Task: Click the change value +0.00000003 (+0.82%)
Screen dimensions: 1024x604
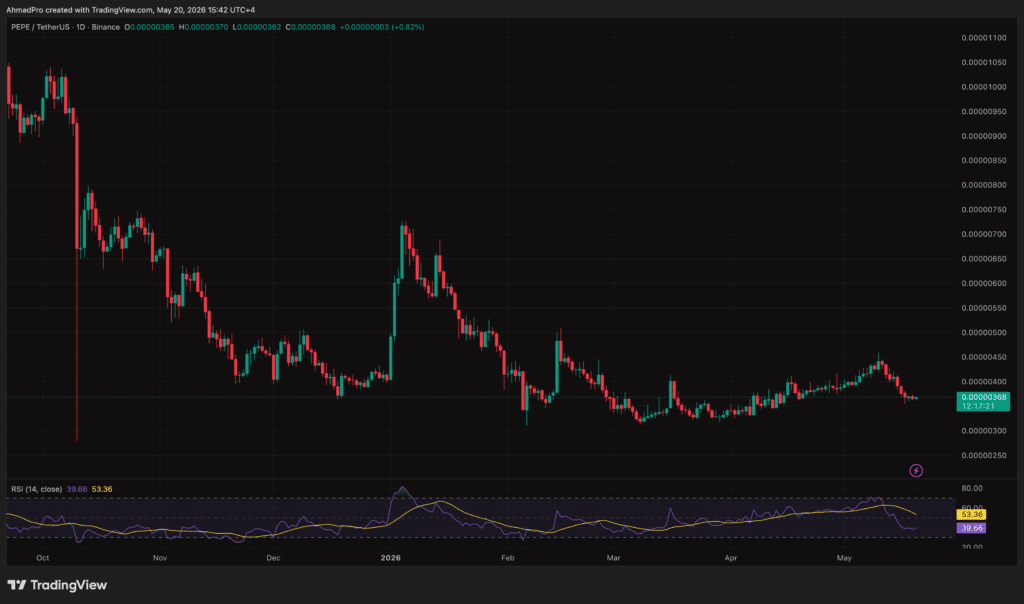Action: (382, 27)
